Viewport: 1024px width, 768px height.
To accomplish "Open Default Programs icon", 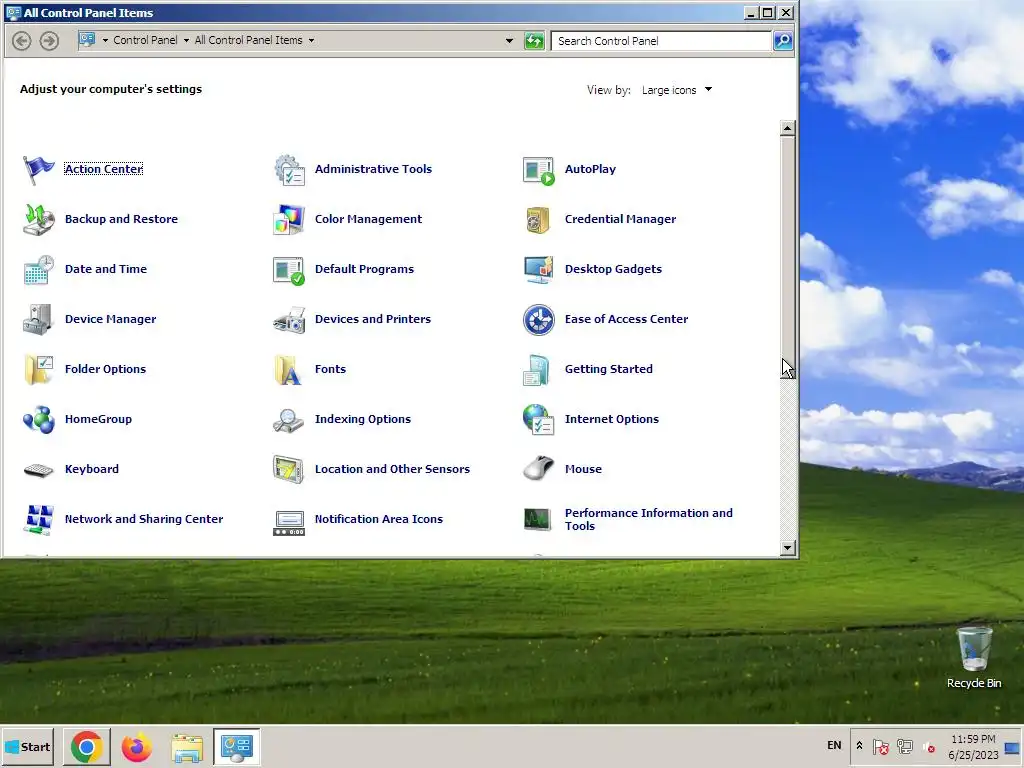I will [x=289, y=270].
